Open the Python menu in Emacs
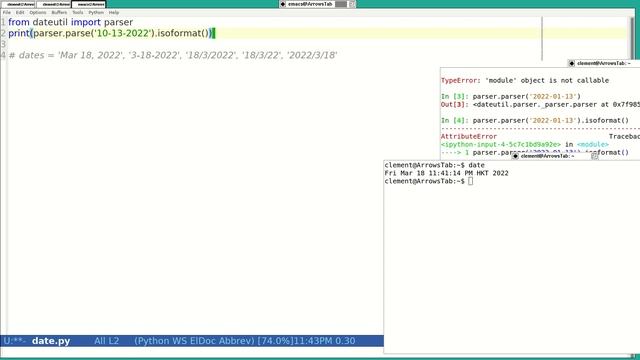Screen dimensions: 640x360 tap(96, 13)
